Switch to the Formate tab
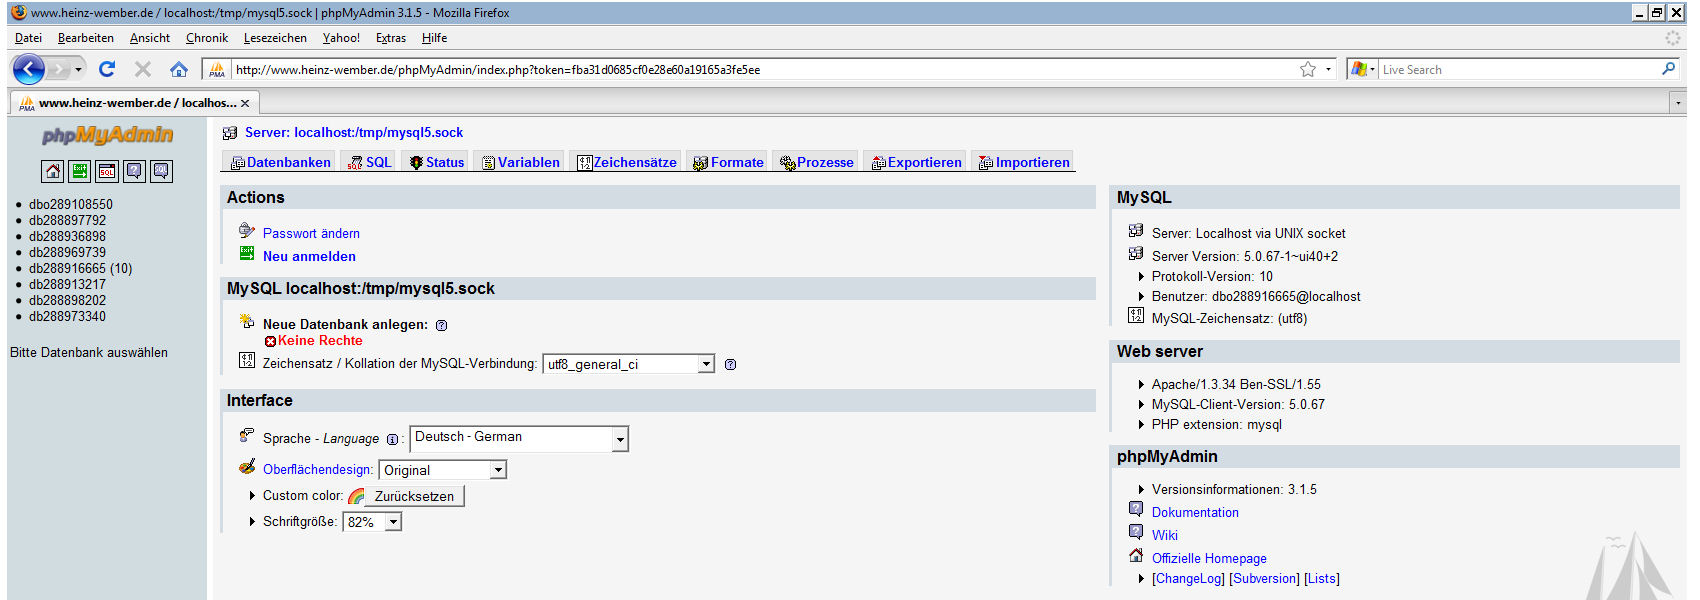The image size is (1700, 600). [x=728, y=162]
